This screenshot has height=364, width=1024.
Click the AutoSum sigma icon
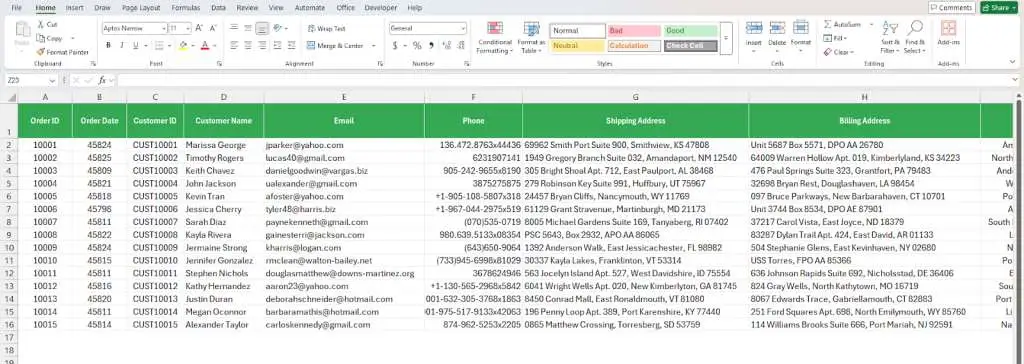point(827,24)
